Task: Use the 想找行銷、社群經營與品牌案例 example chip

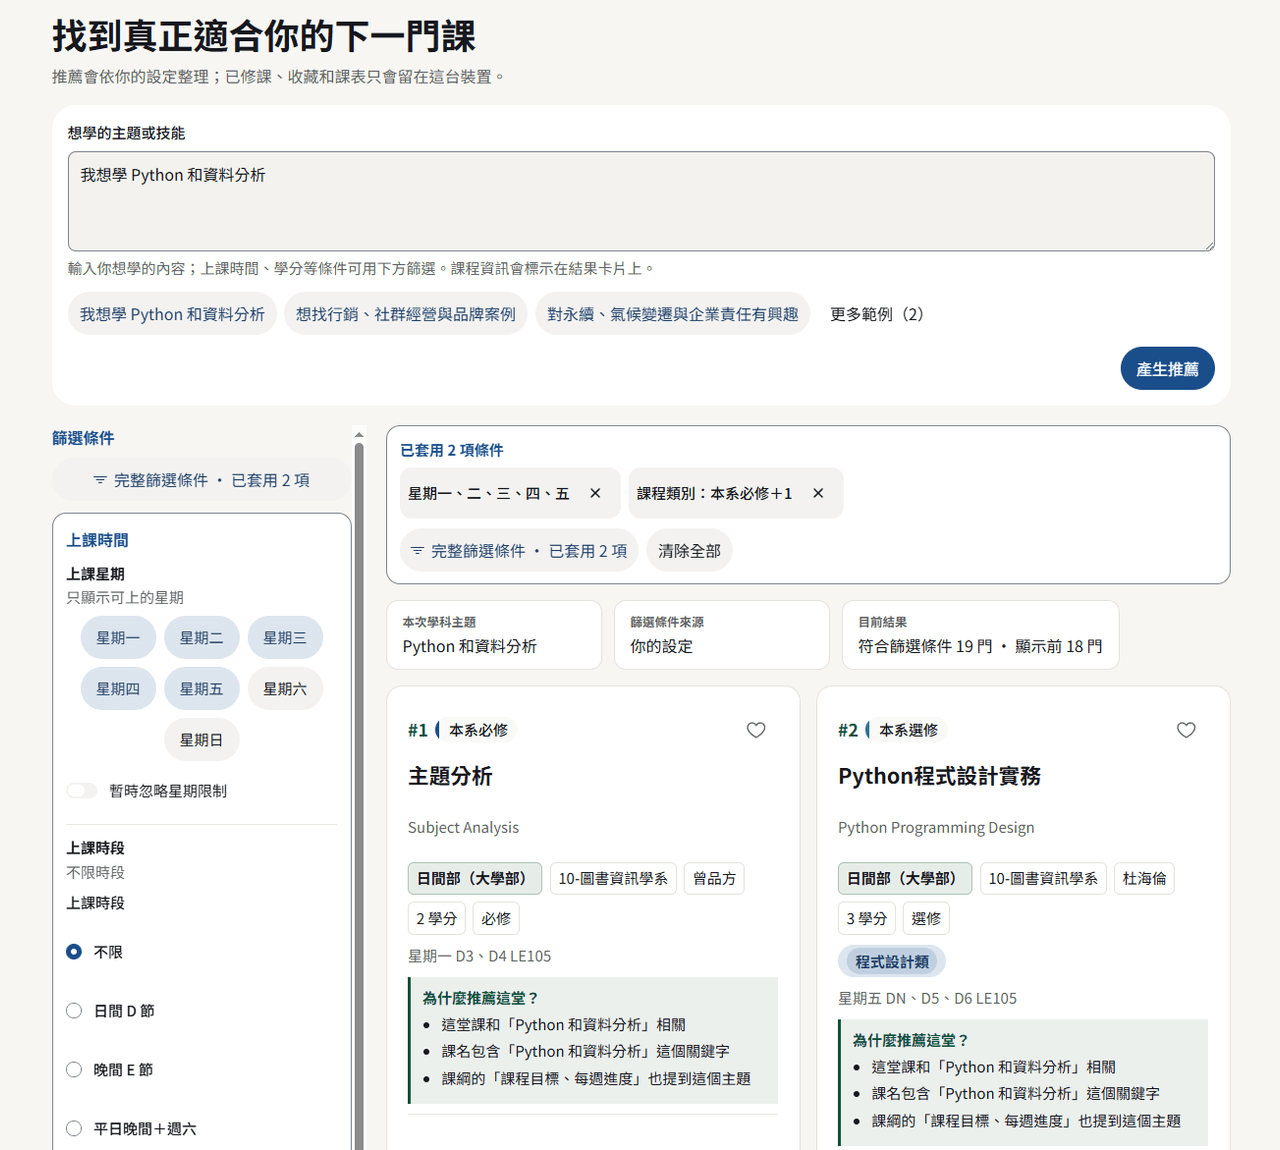Action: 406,314
